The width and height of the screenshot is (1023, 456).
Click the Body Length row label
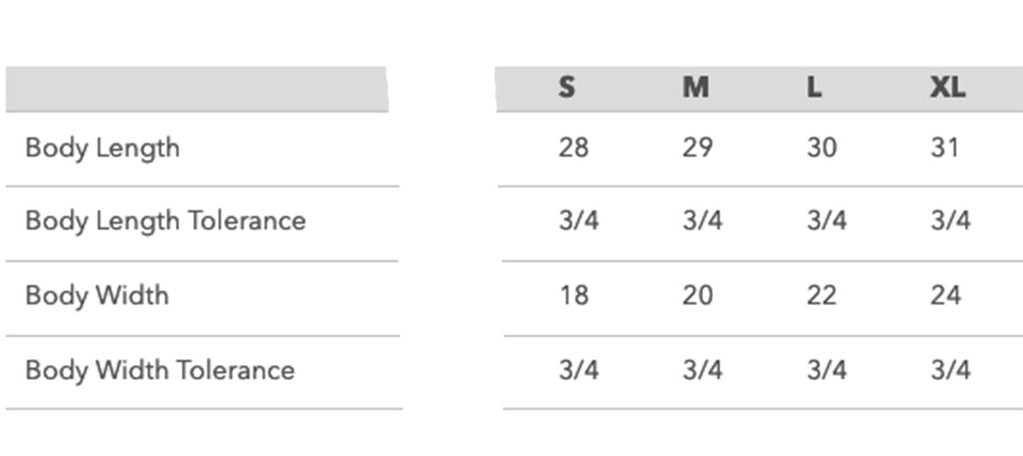pos(102,148)
